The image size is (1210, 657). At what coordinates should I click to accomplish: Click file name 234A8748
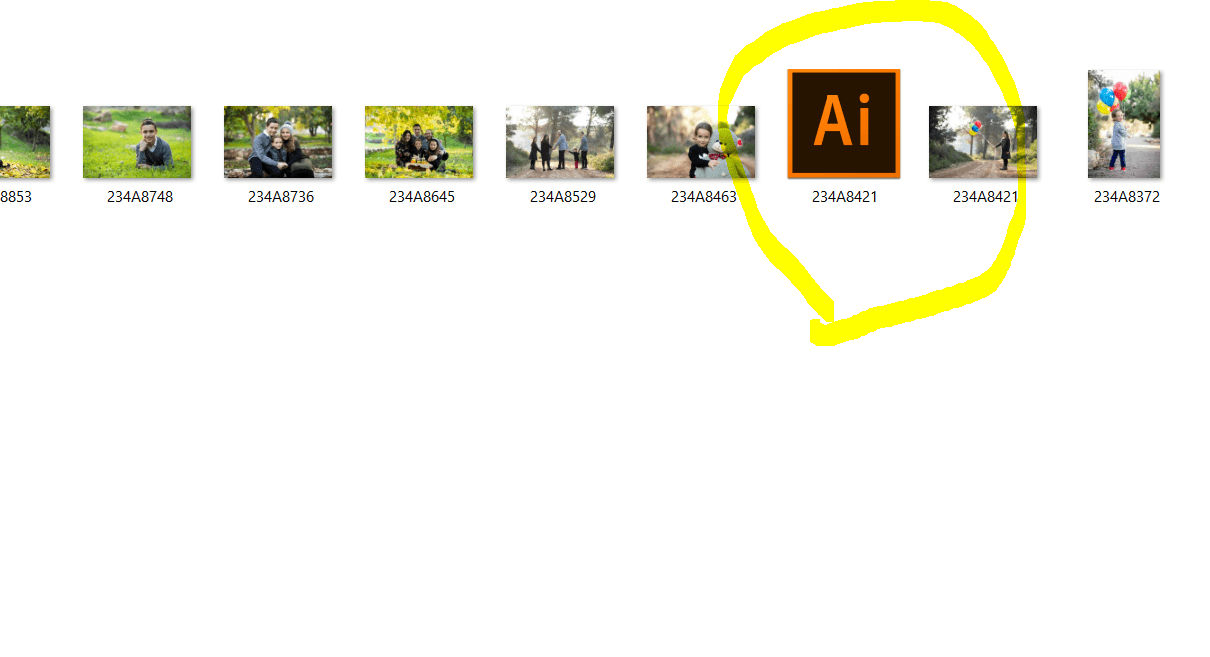pyautogui.click(x=140, y=197)
